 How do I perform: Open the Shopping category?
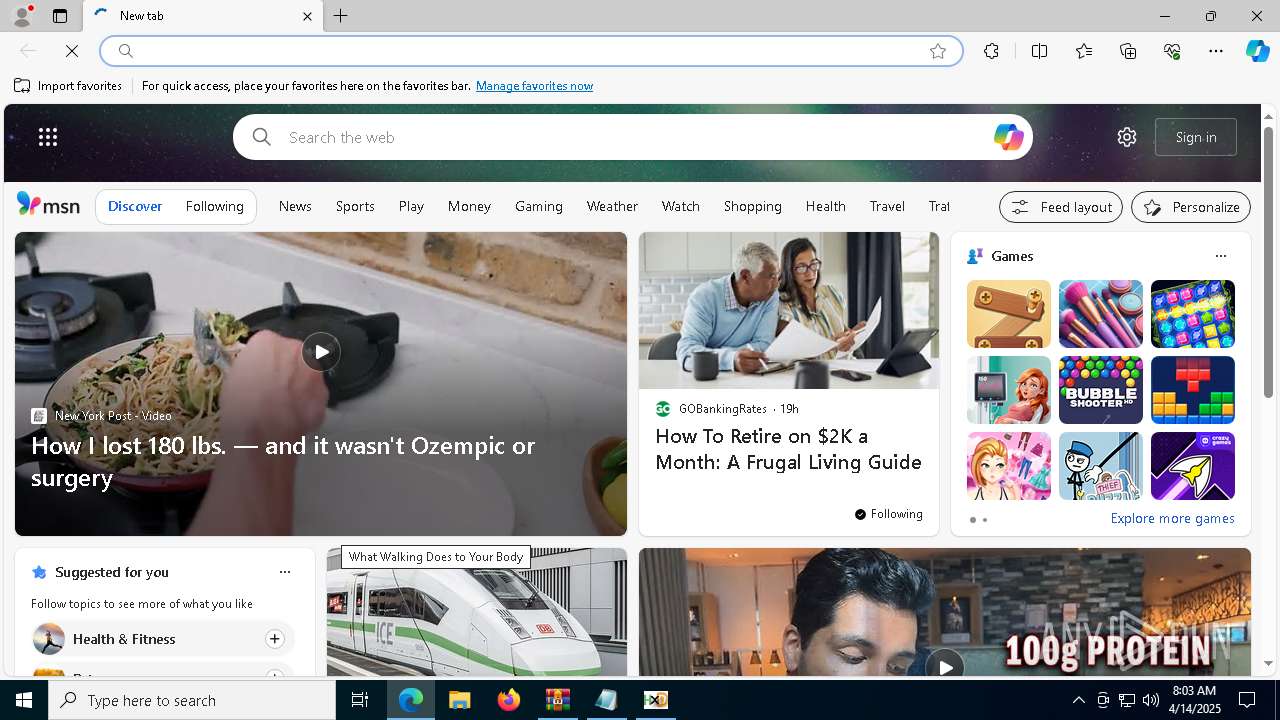(x=753, y=206)
